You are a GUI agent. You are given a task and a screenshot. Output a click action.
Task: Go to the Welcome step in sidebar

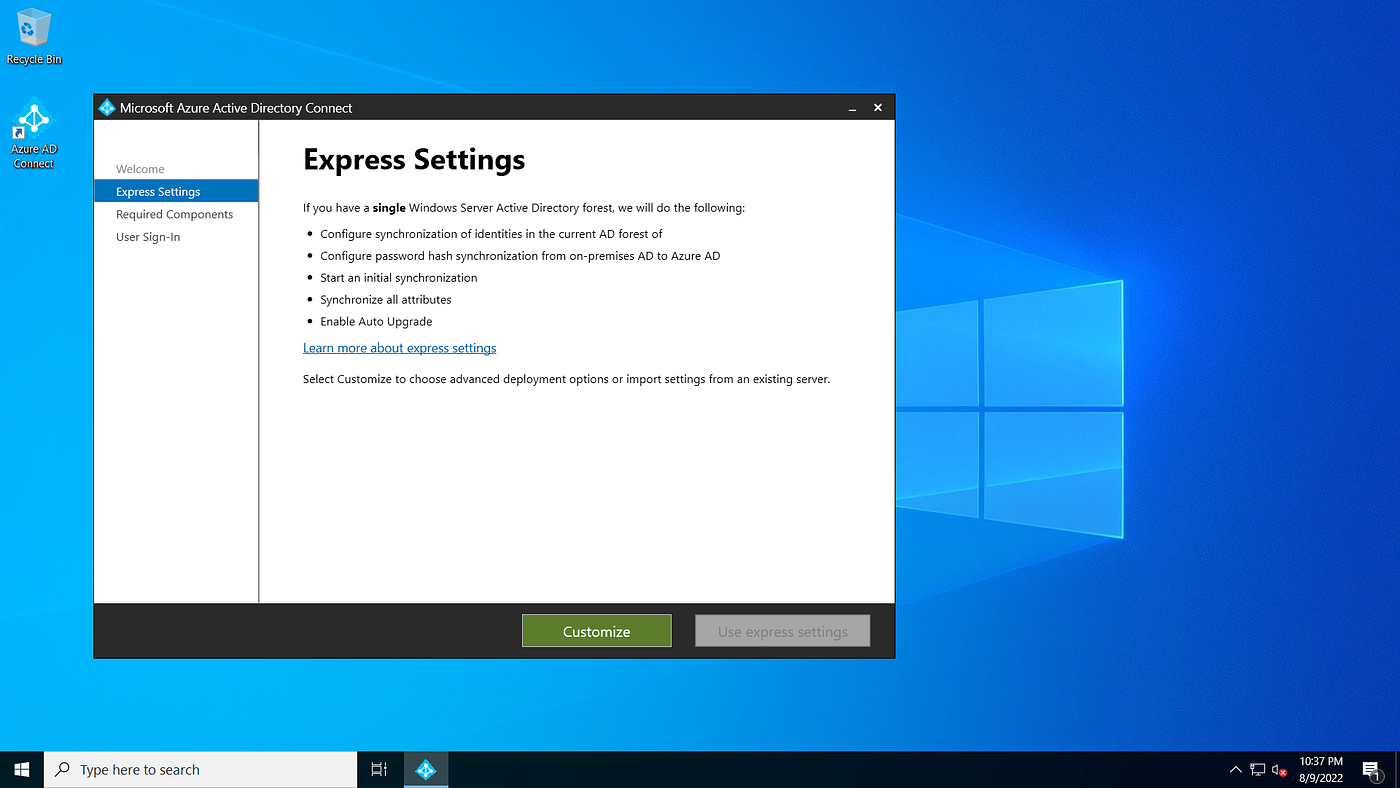140,169
